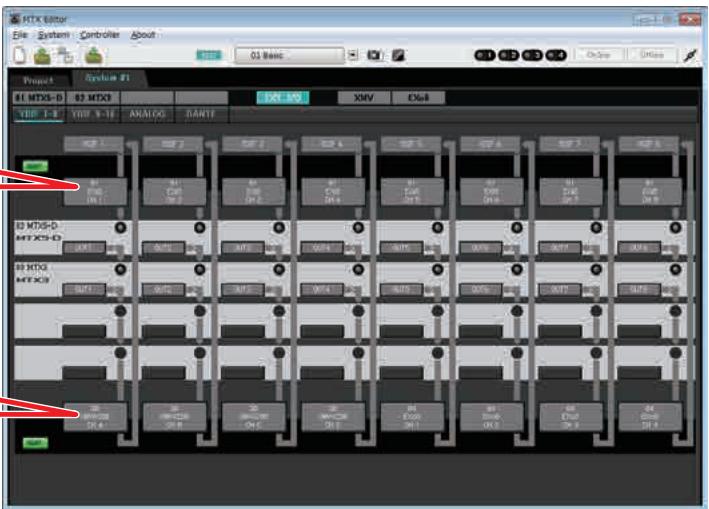
Task: Open the preset list dropdown arrow
Action: (x=353, y=55)
